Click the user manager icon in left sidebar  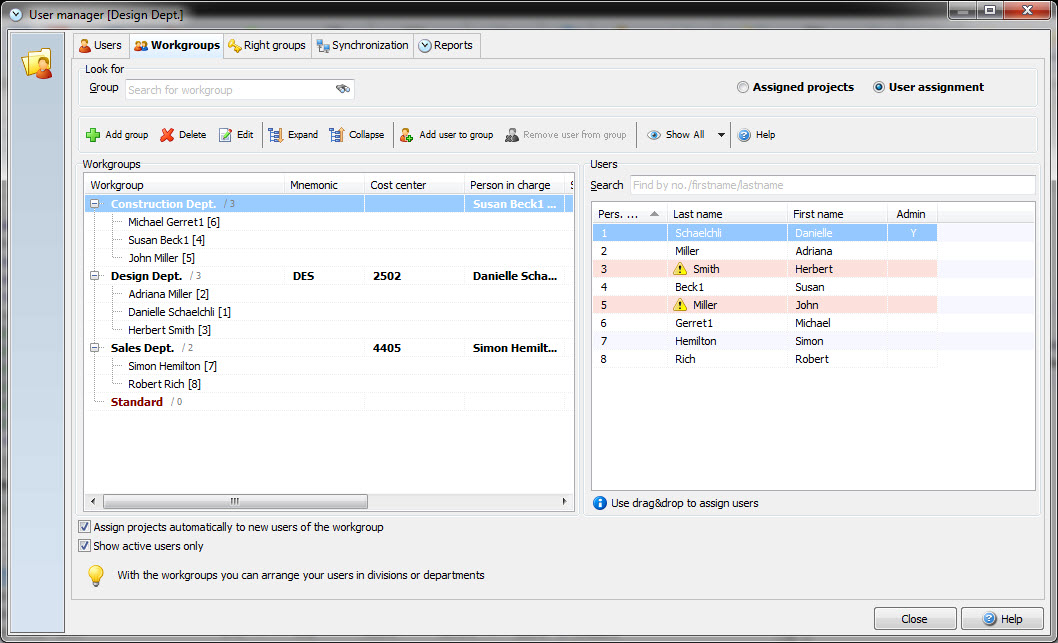click(37, 64)
